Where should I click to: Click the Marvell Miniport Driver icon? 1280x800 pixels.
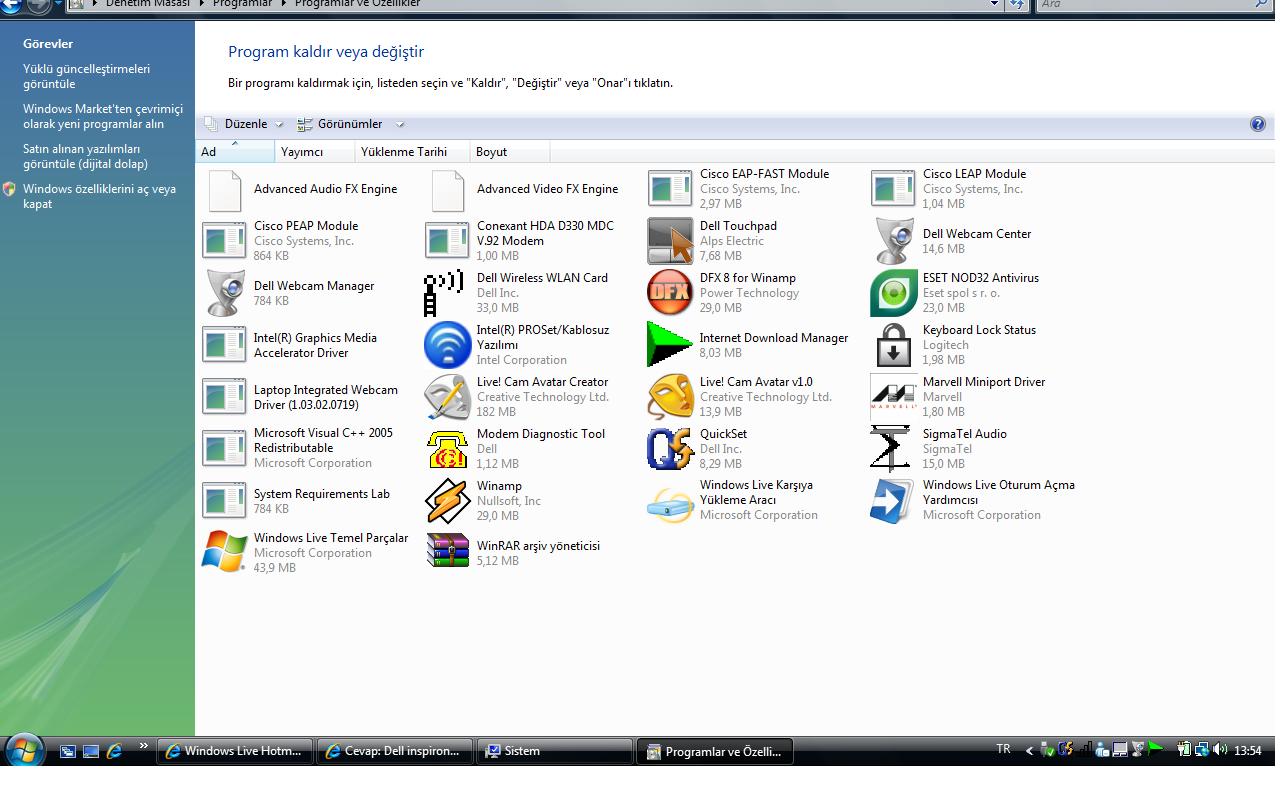tap(893, 397)
